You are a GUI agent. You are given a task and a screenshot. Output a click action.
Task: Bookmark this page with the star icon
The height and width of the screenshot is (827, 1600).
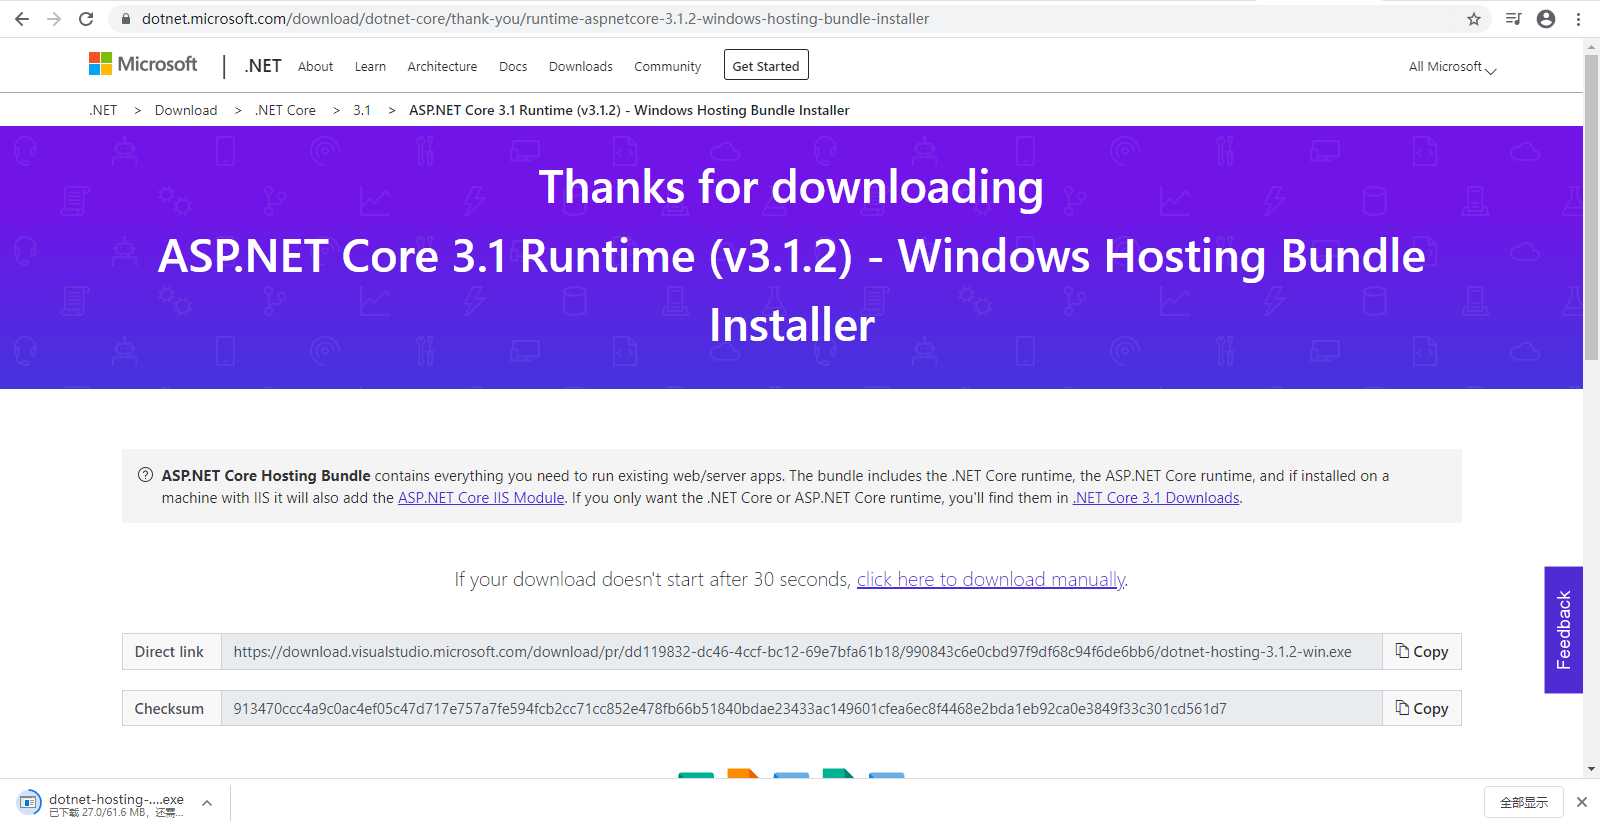click(x=1474, y=19)
